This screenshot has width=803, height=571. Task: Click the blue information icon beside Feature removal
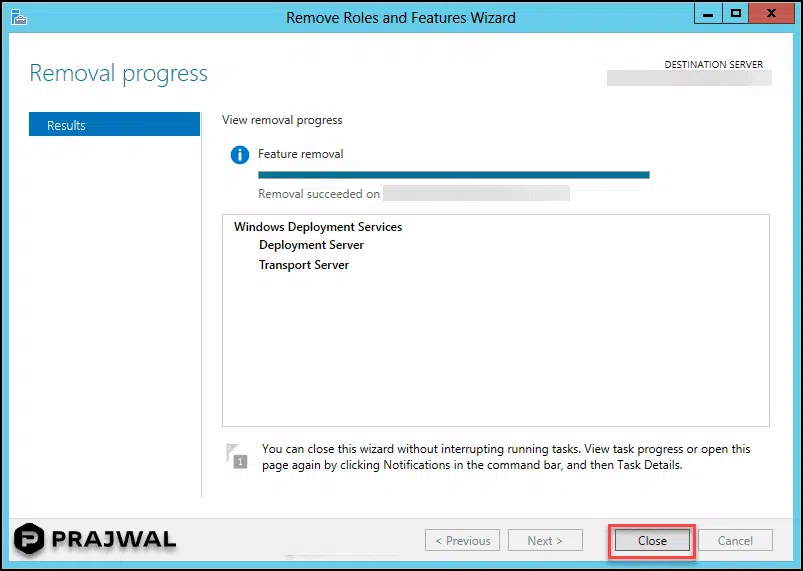click(239, 155)
